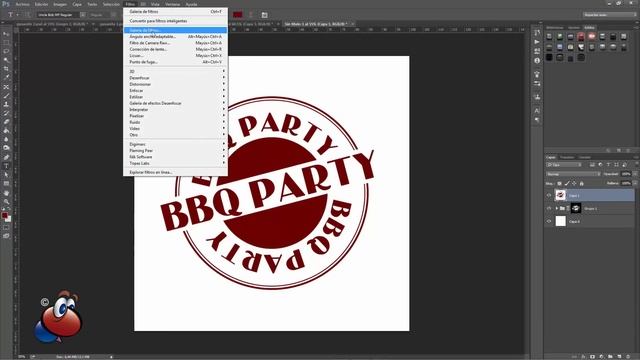640x360 pixels.
Task: Choose Explorar filtros en línea
Action: (x=176, y=172)
